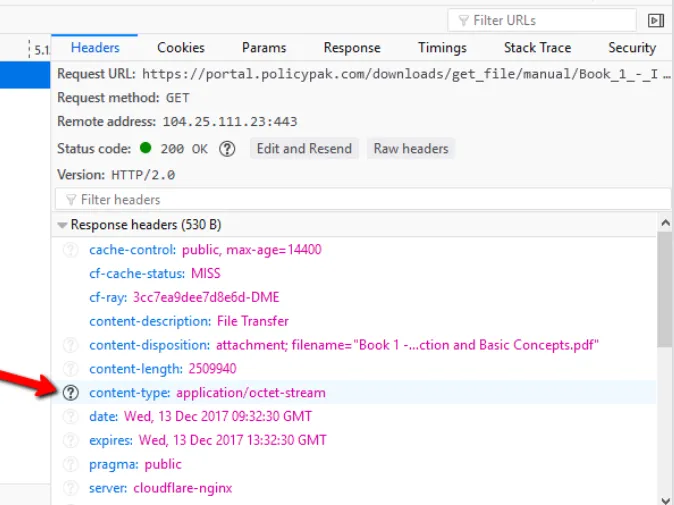Click the headers list scrollbar thumb
Image resolution: width=674 pixels, height=505 pixels.
[665, 289]
